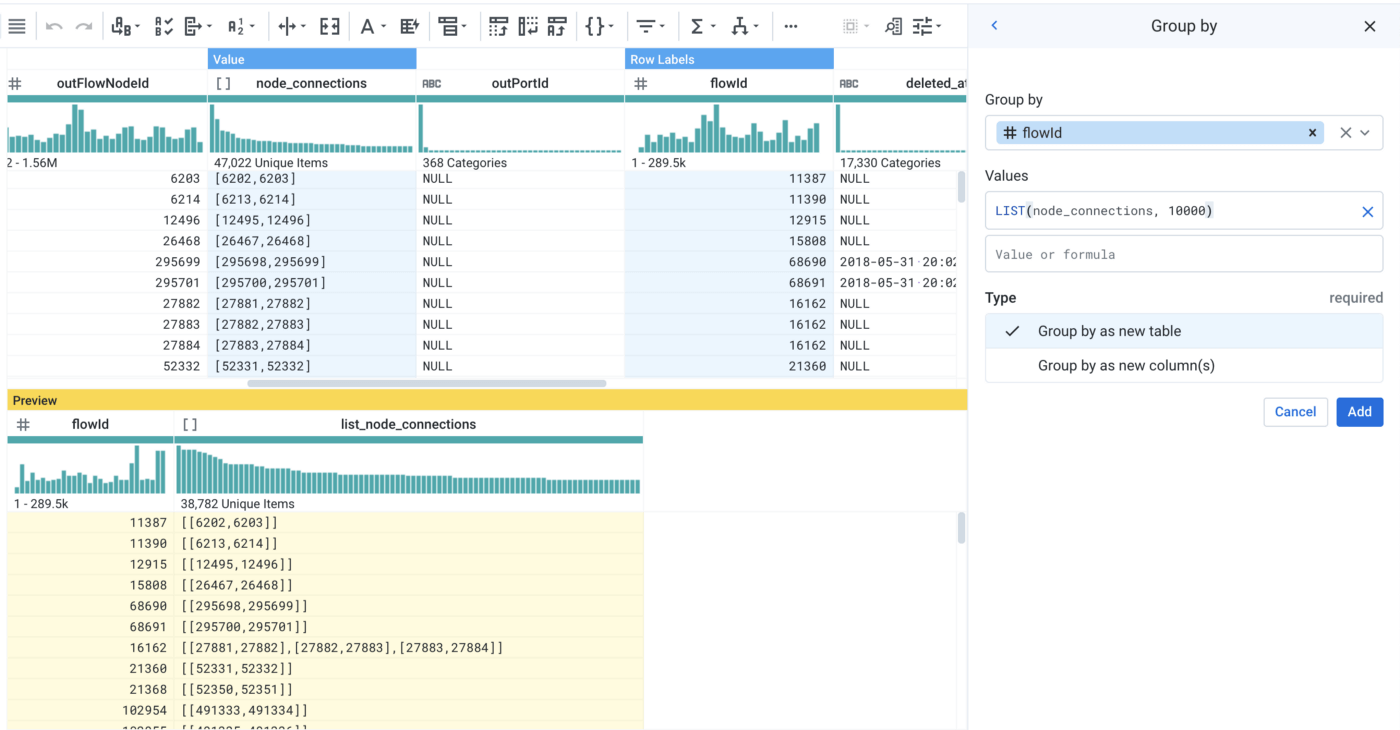Viewport: 1400px width, 730px height.
Task: Open the sliders view options icon
Action: 927,27
